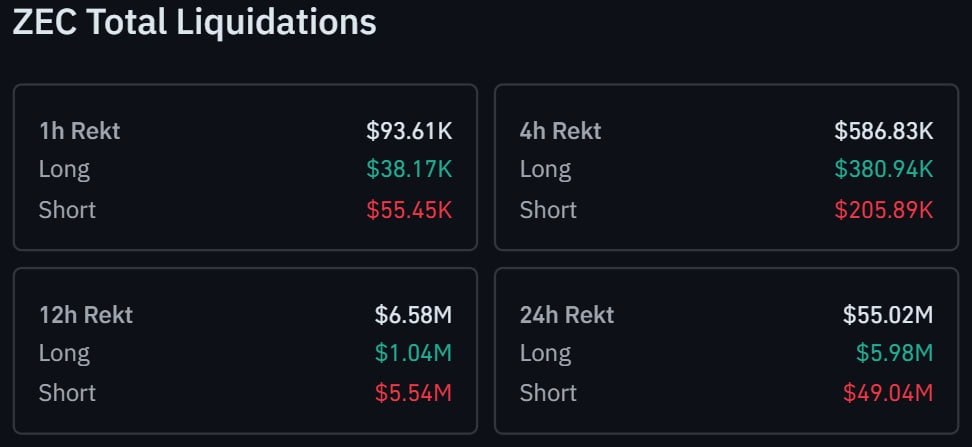The height and width of the screenshot is (447, 972).
Task: Select the 1h Short value $55.45K
Action: tap(409, 210)
